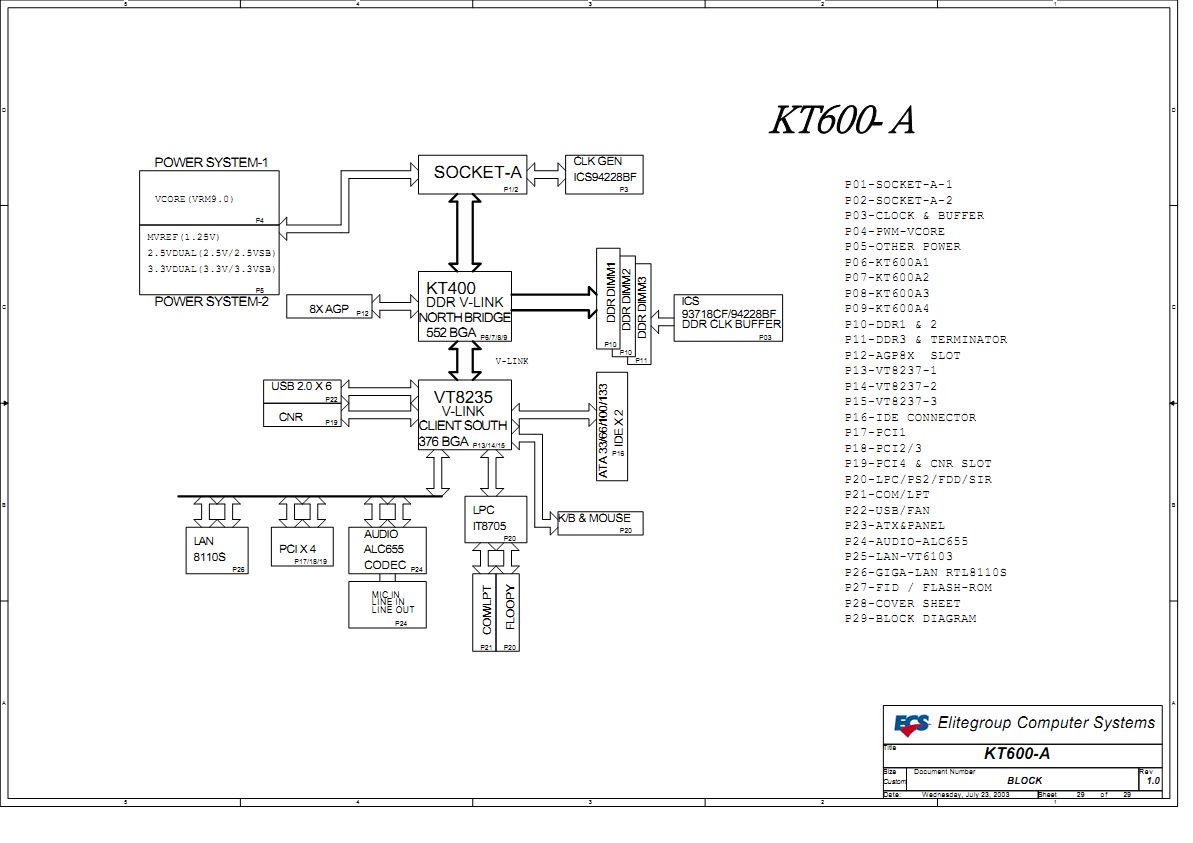Select the K/B & MOUSE block
The height and width of the screenshot is (843, 1193).
[600, 523]
